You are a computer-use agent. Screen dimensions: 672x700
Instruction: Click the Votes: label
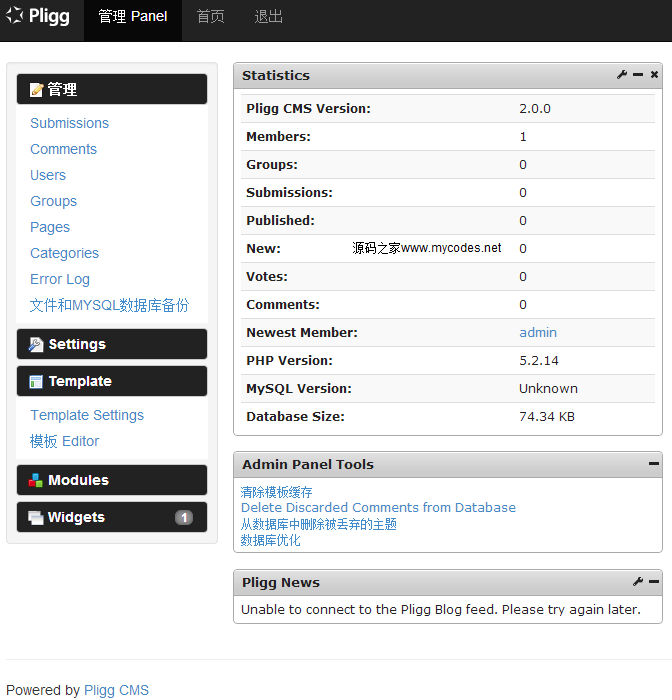[267, 277]
